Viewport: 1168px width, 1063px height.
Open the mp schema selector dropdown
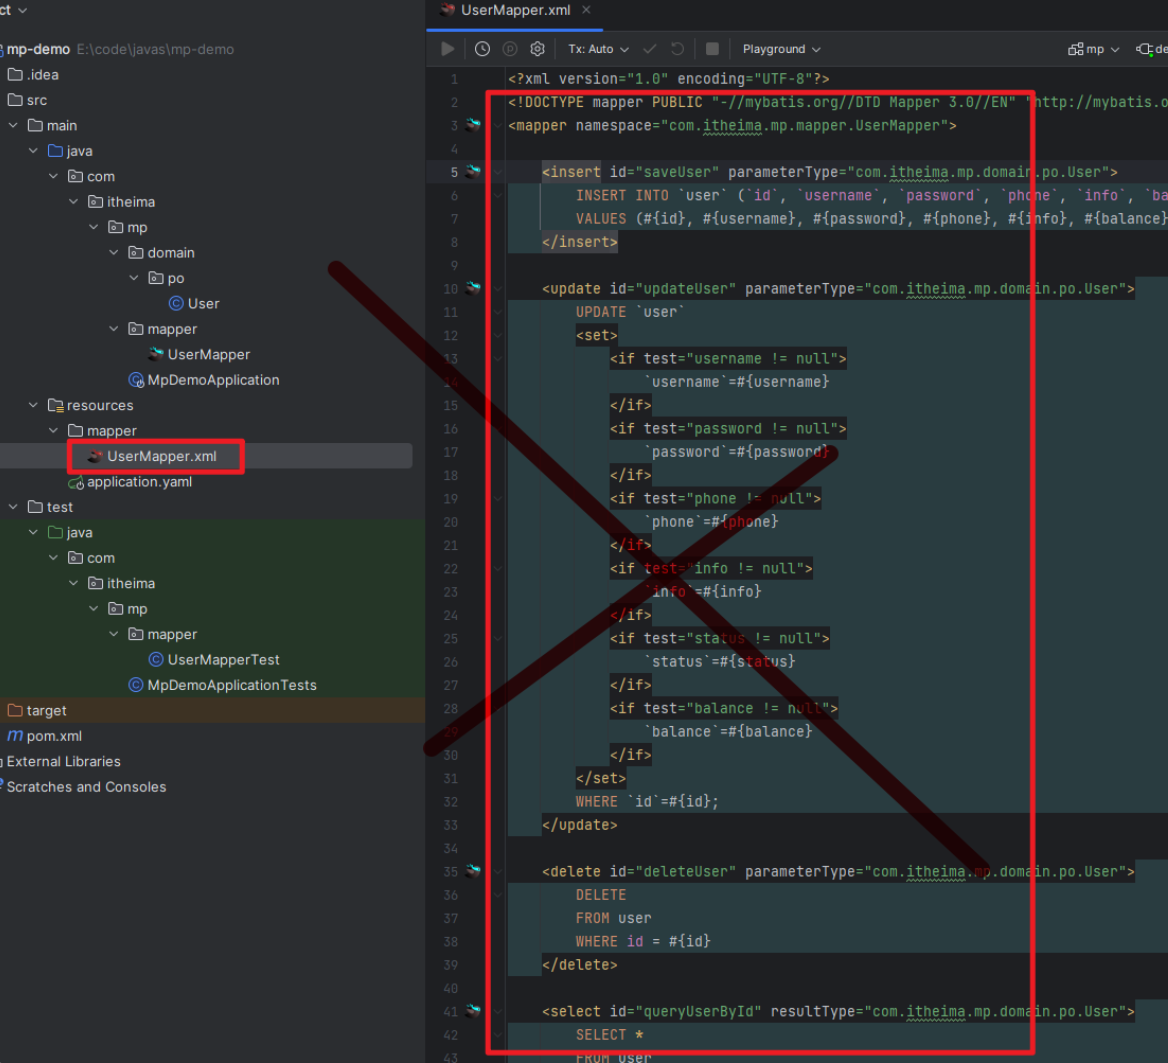tap(1094, 49)
